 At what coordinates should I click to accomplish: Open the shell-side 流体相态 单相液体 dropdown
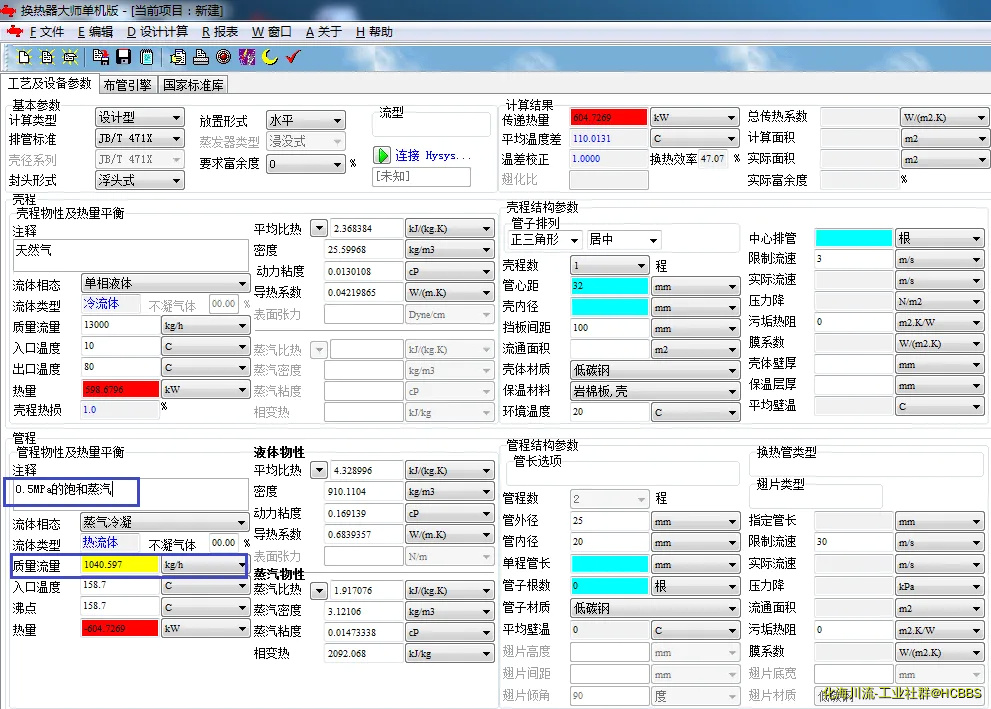coord(165,283)
